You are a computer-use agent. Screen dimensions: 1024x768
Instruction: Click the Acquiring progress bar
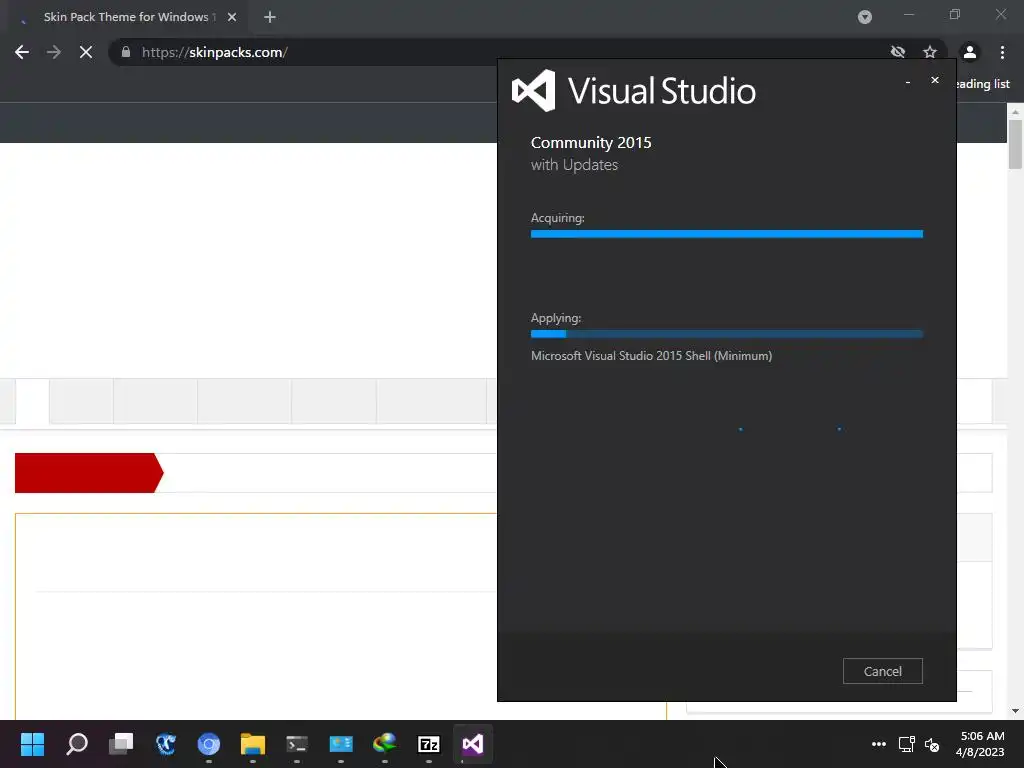pyautogui.click(x=726, y=234)
